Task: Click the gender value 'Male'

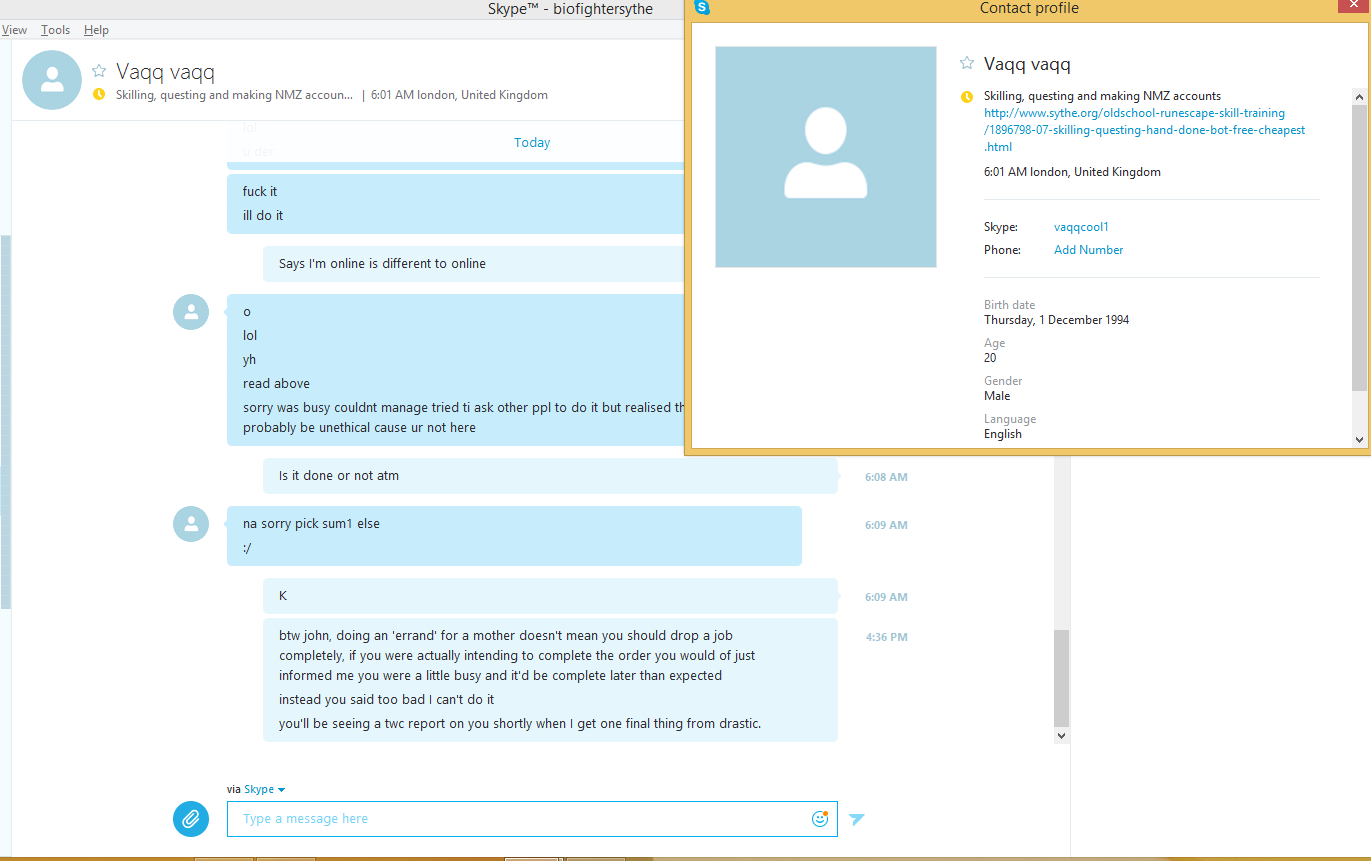Action: point(997,396)
